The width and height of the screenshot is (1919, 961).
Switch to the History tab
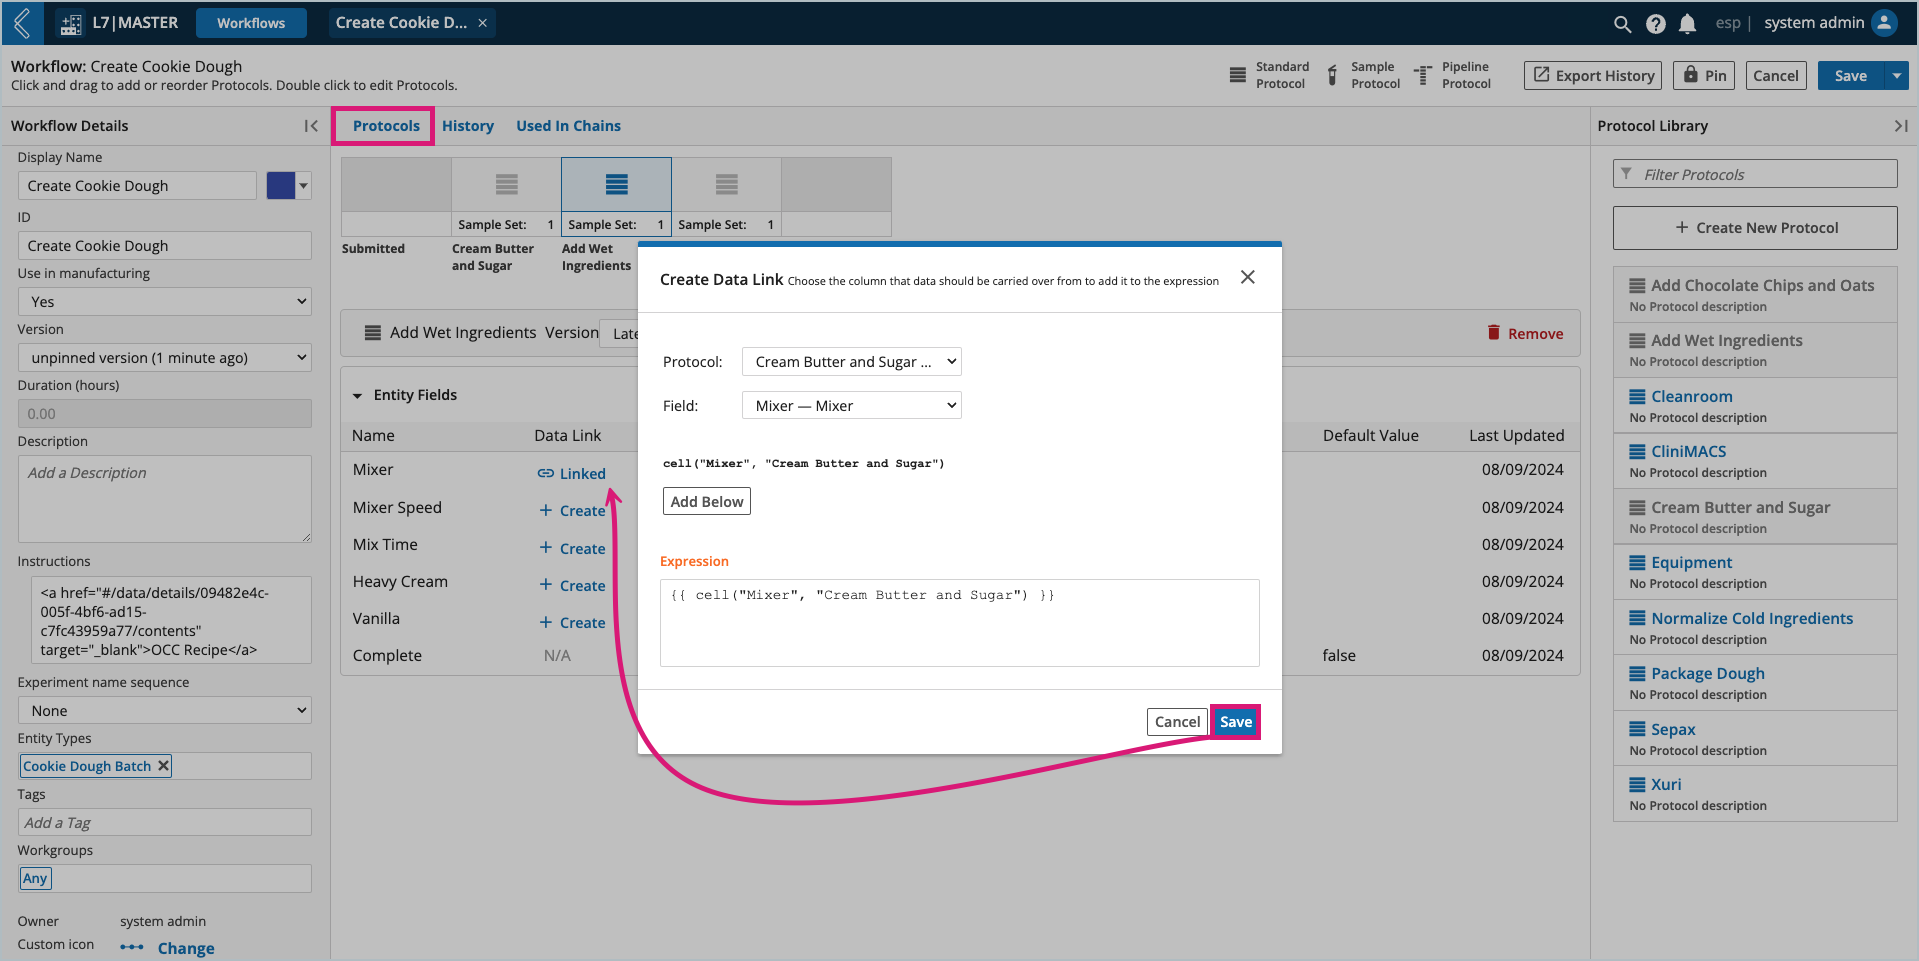(468, 126)
